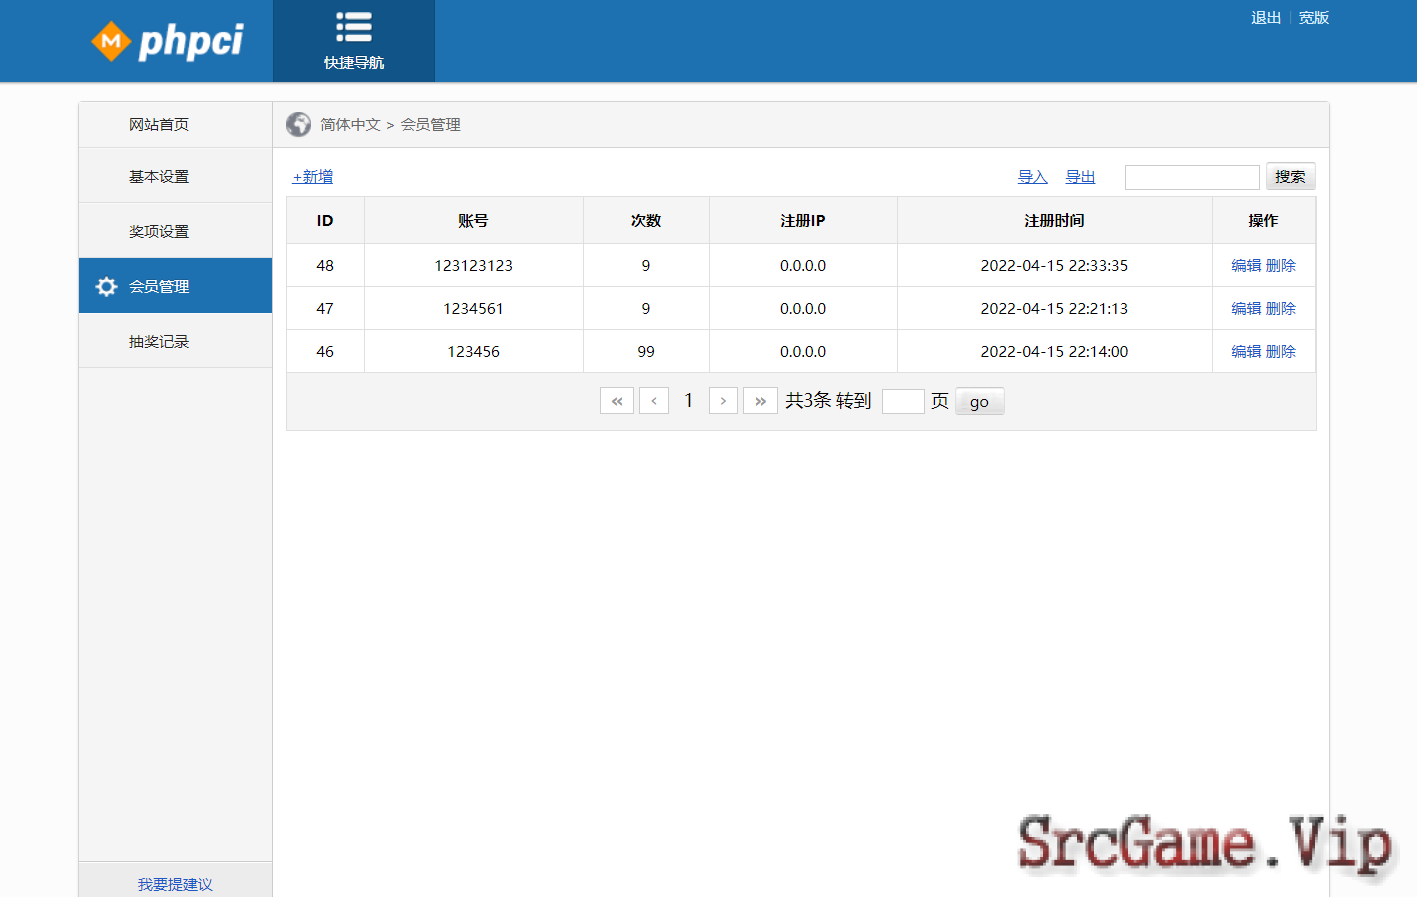
Task: Open the 快捷导航 quick navigation menu icon
Action: click(353, 28)
